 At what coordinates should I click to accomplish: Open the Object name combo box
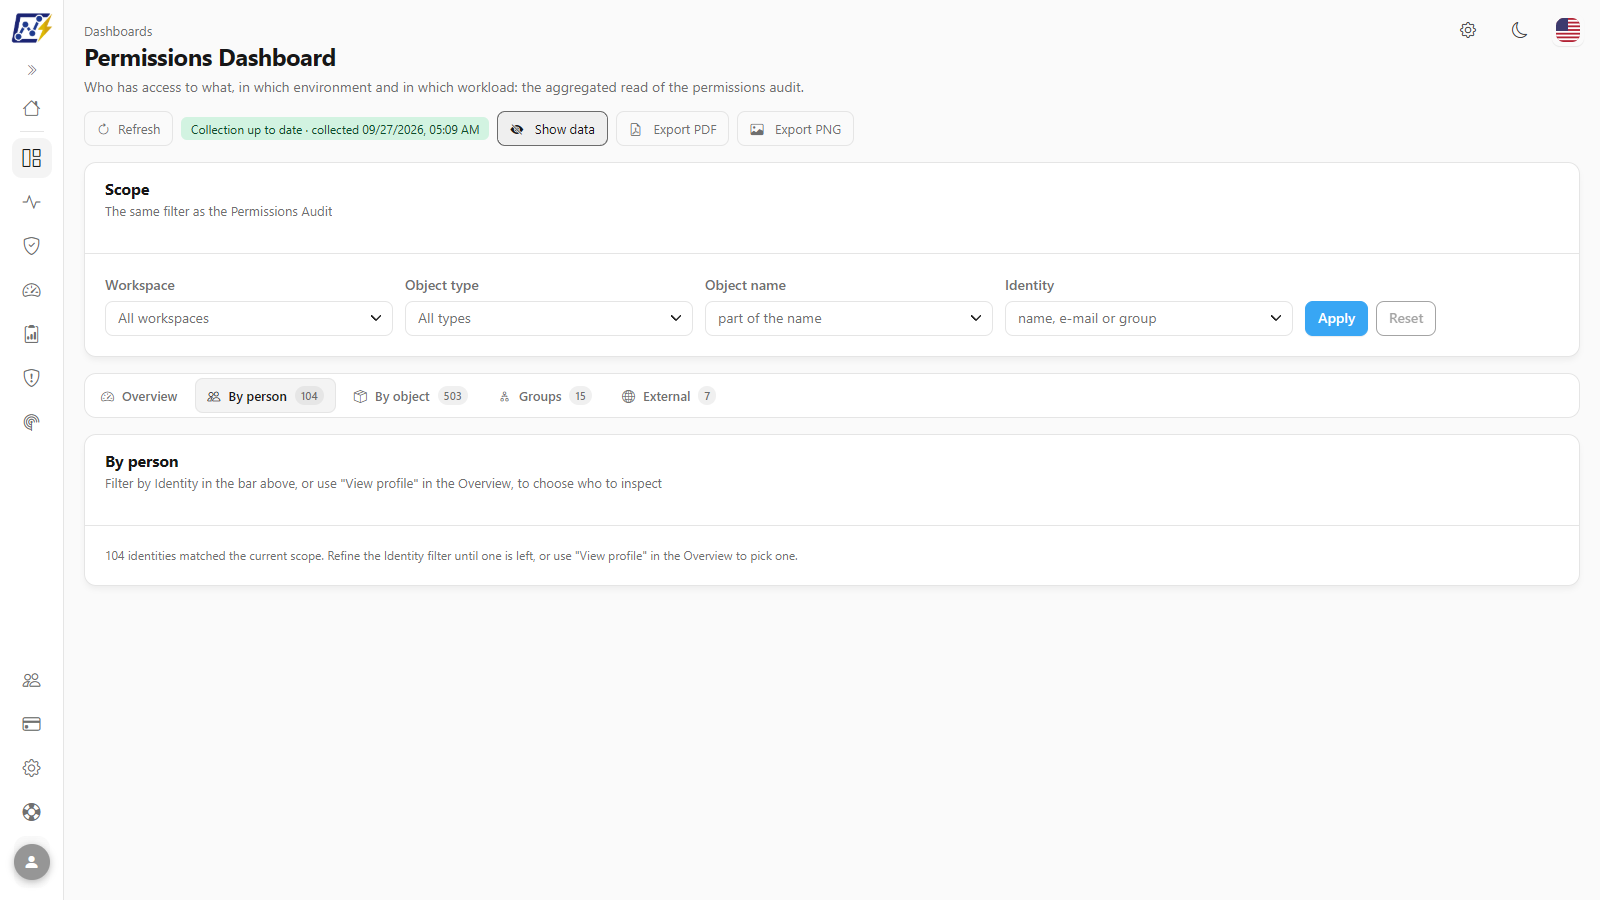849,318
